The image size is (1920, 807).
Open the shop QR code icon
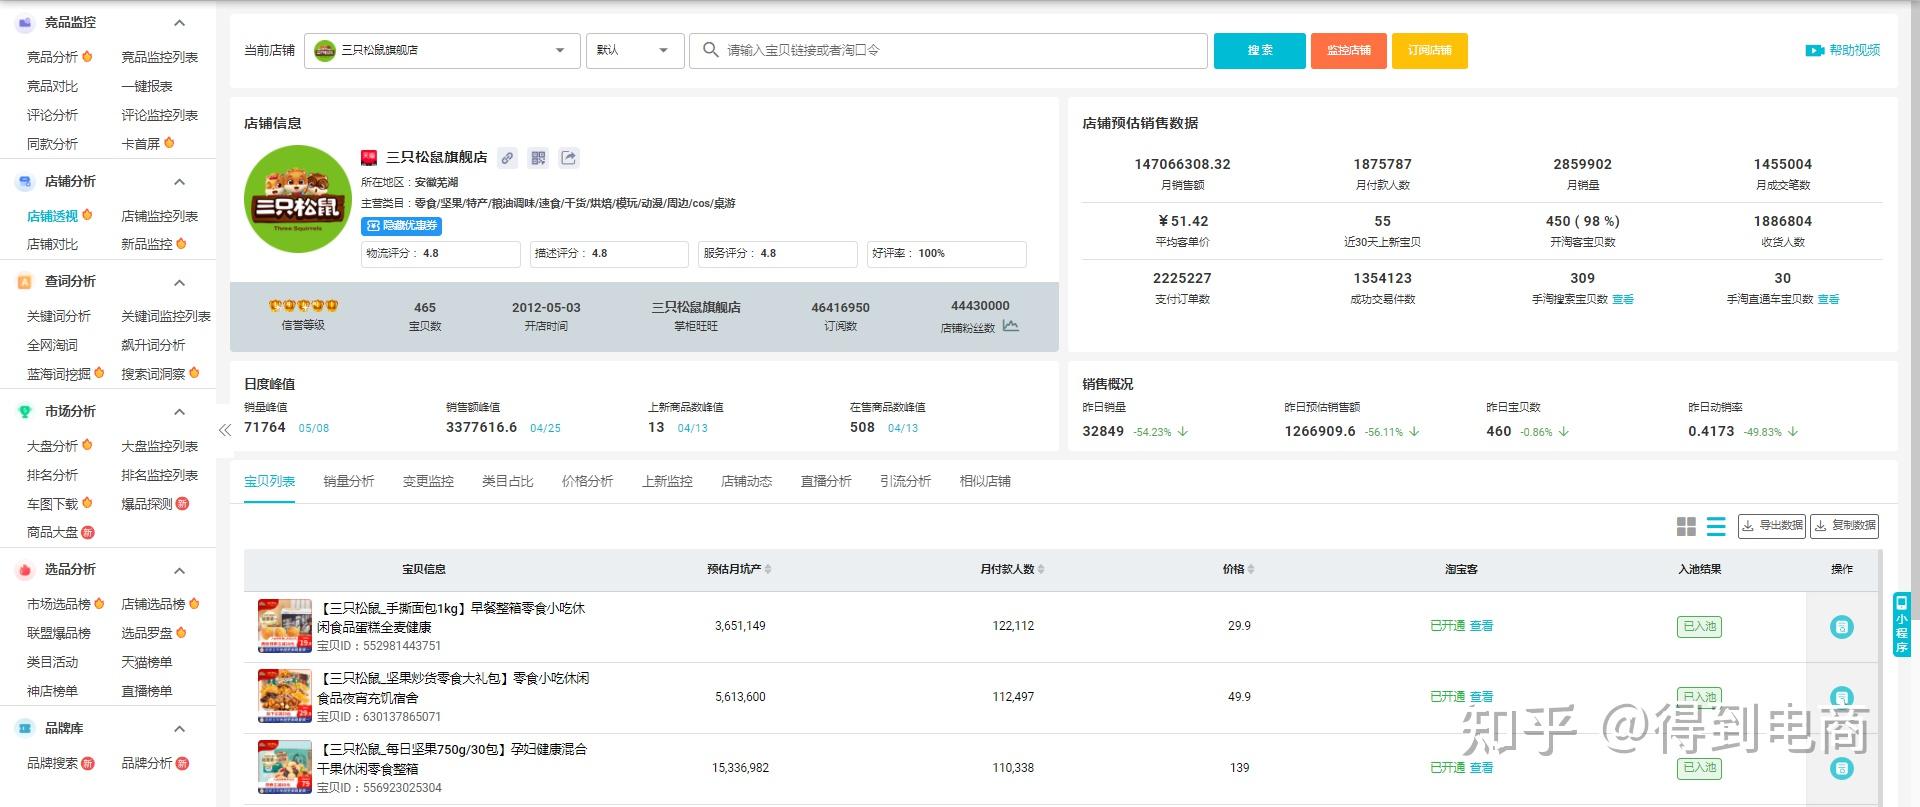(x=538, y=158)
